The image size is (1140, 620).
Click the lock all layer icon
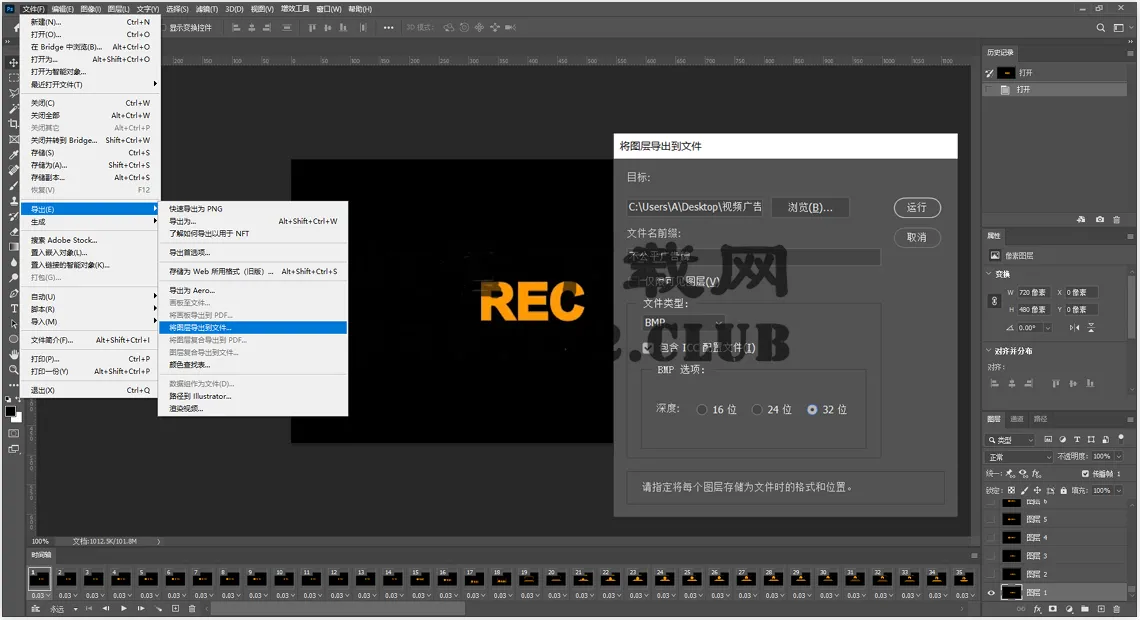click(1063, 491)
